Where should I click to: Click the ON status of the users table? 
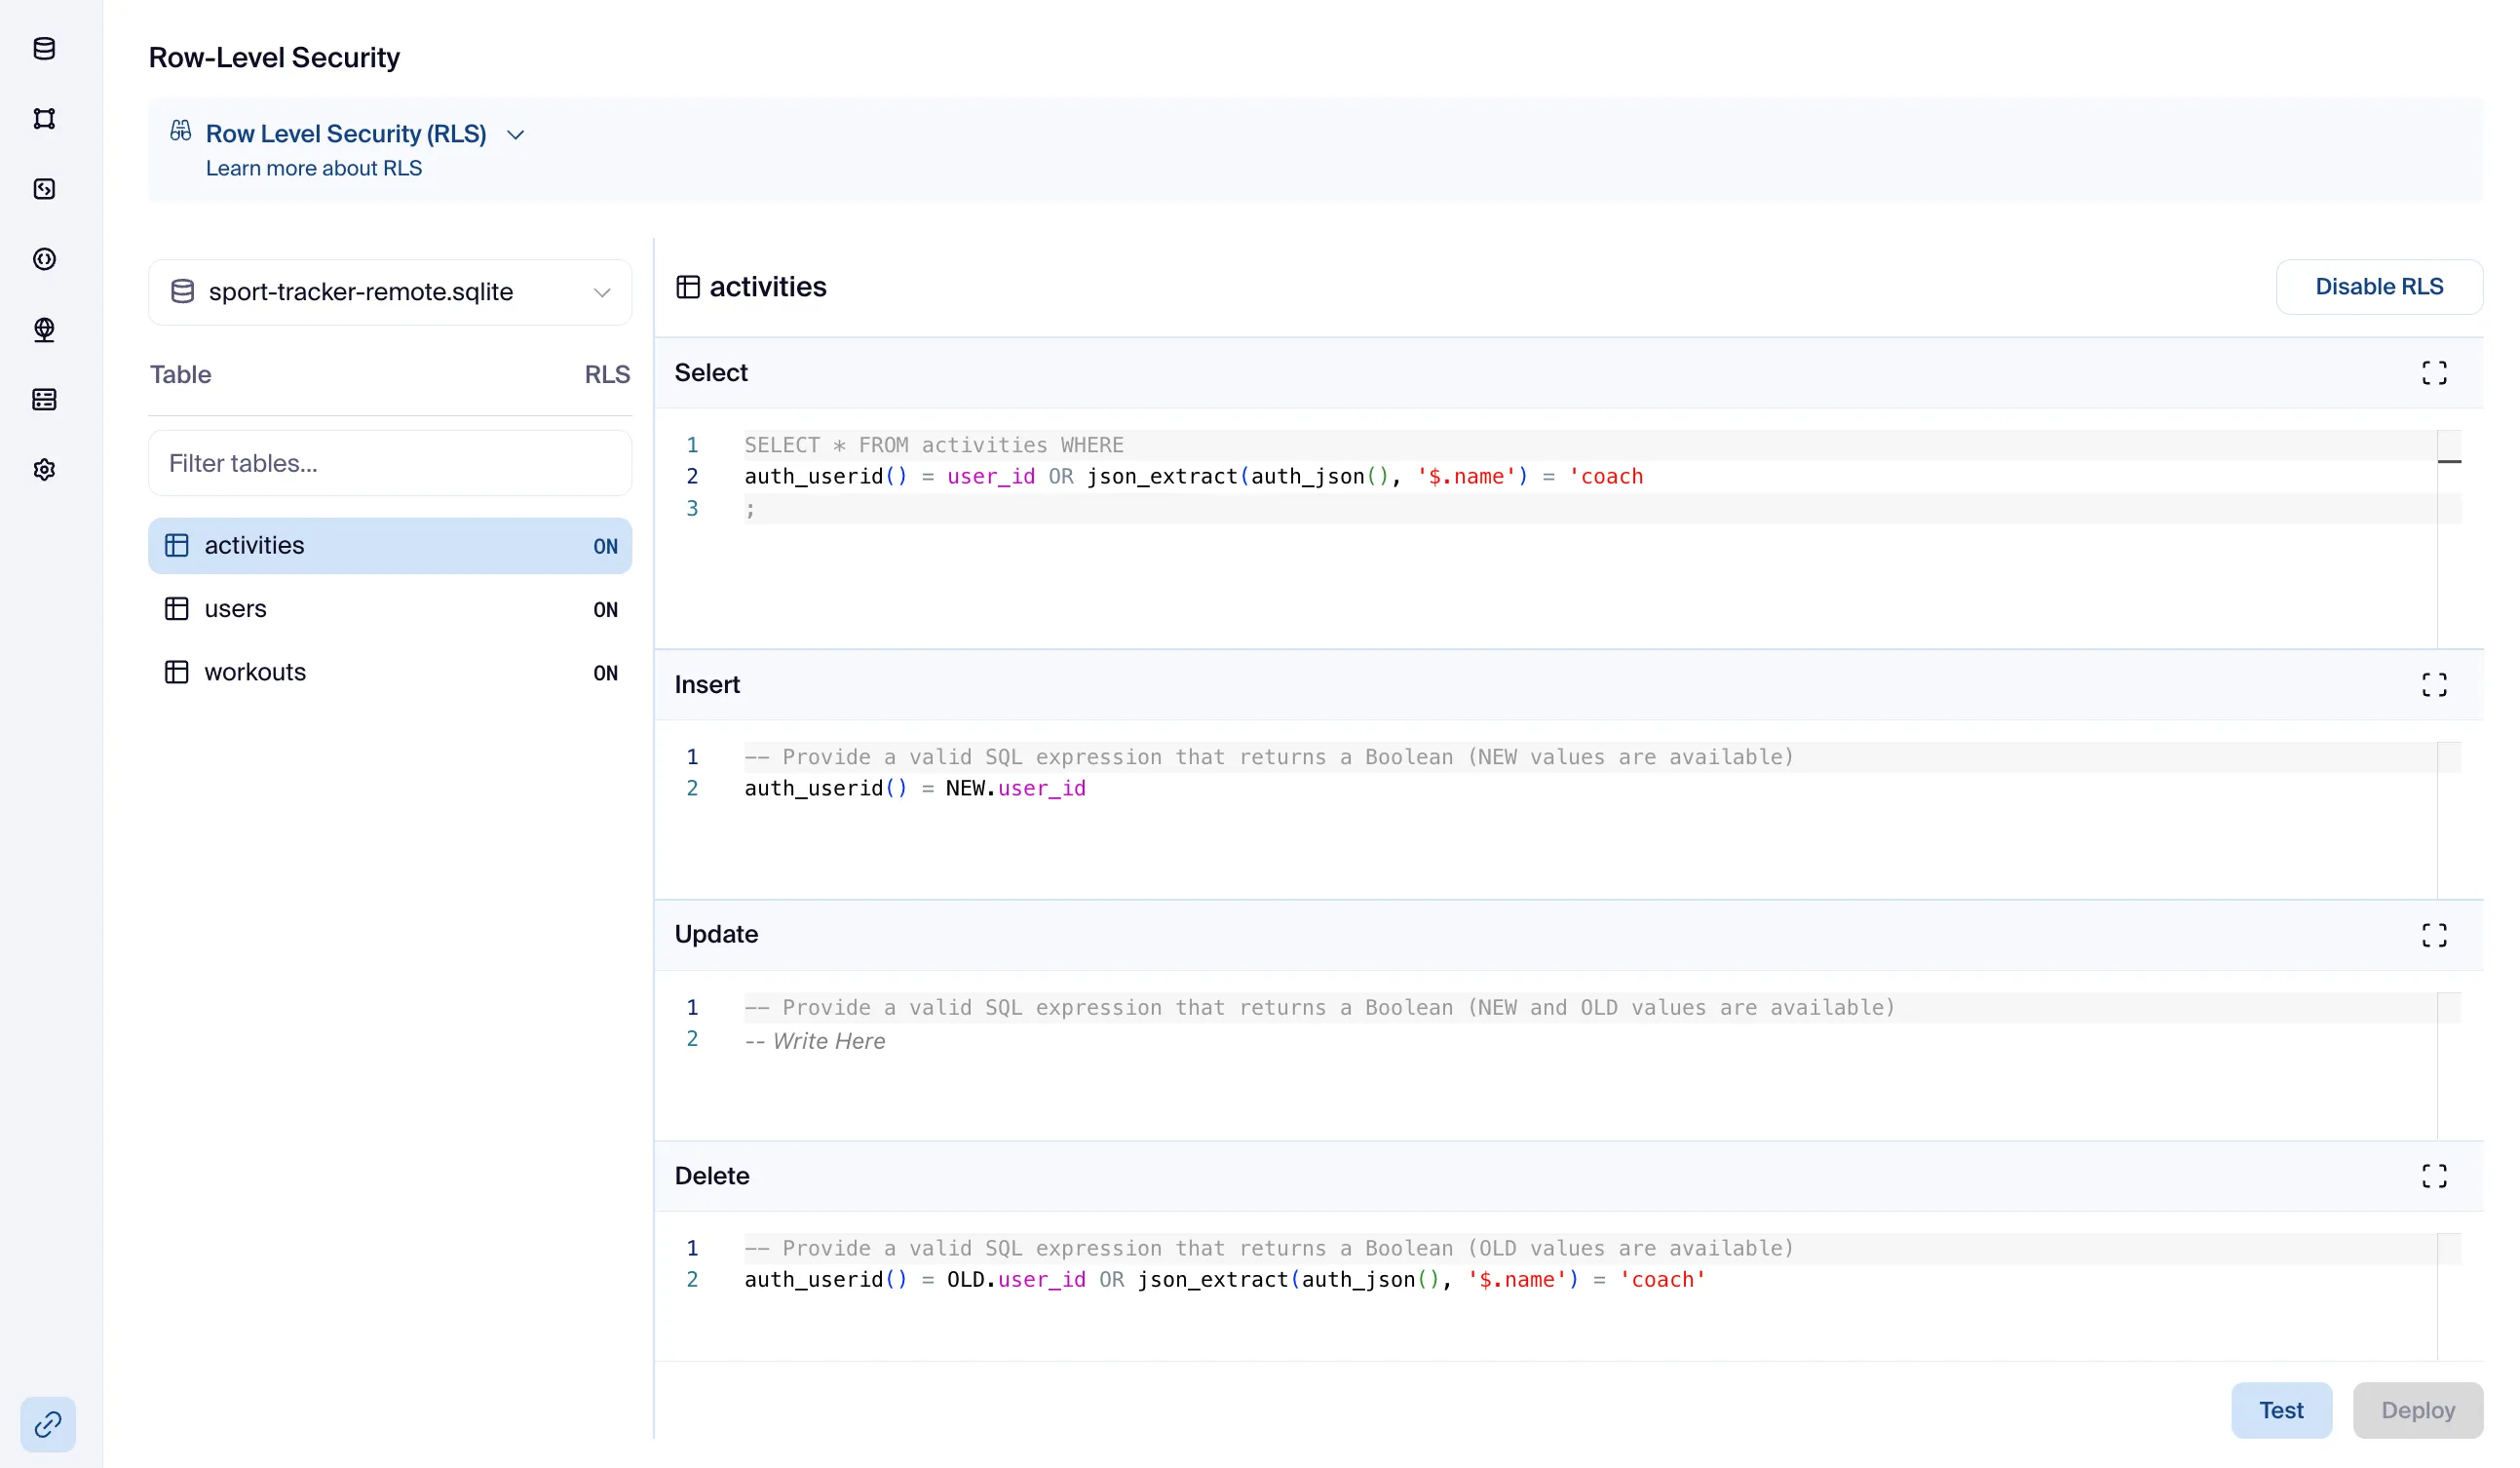click(x=605, y=610)
